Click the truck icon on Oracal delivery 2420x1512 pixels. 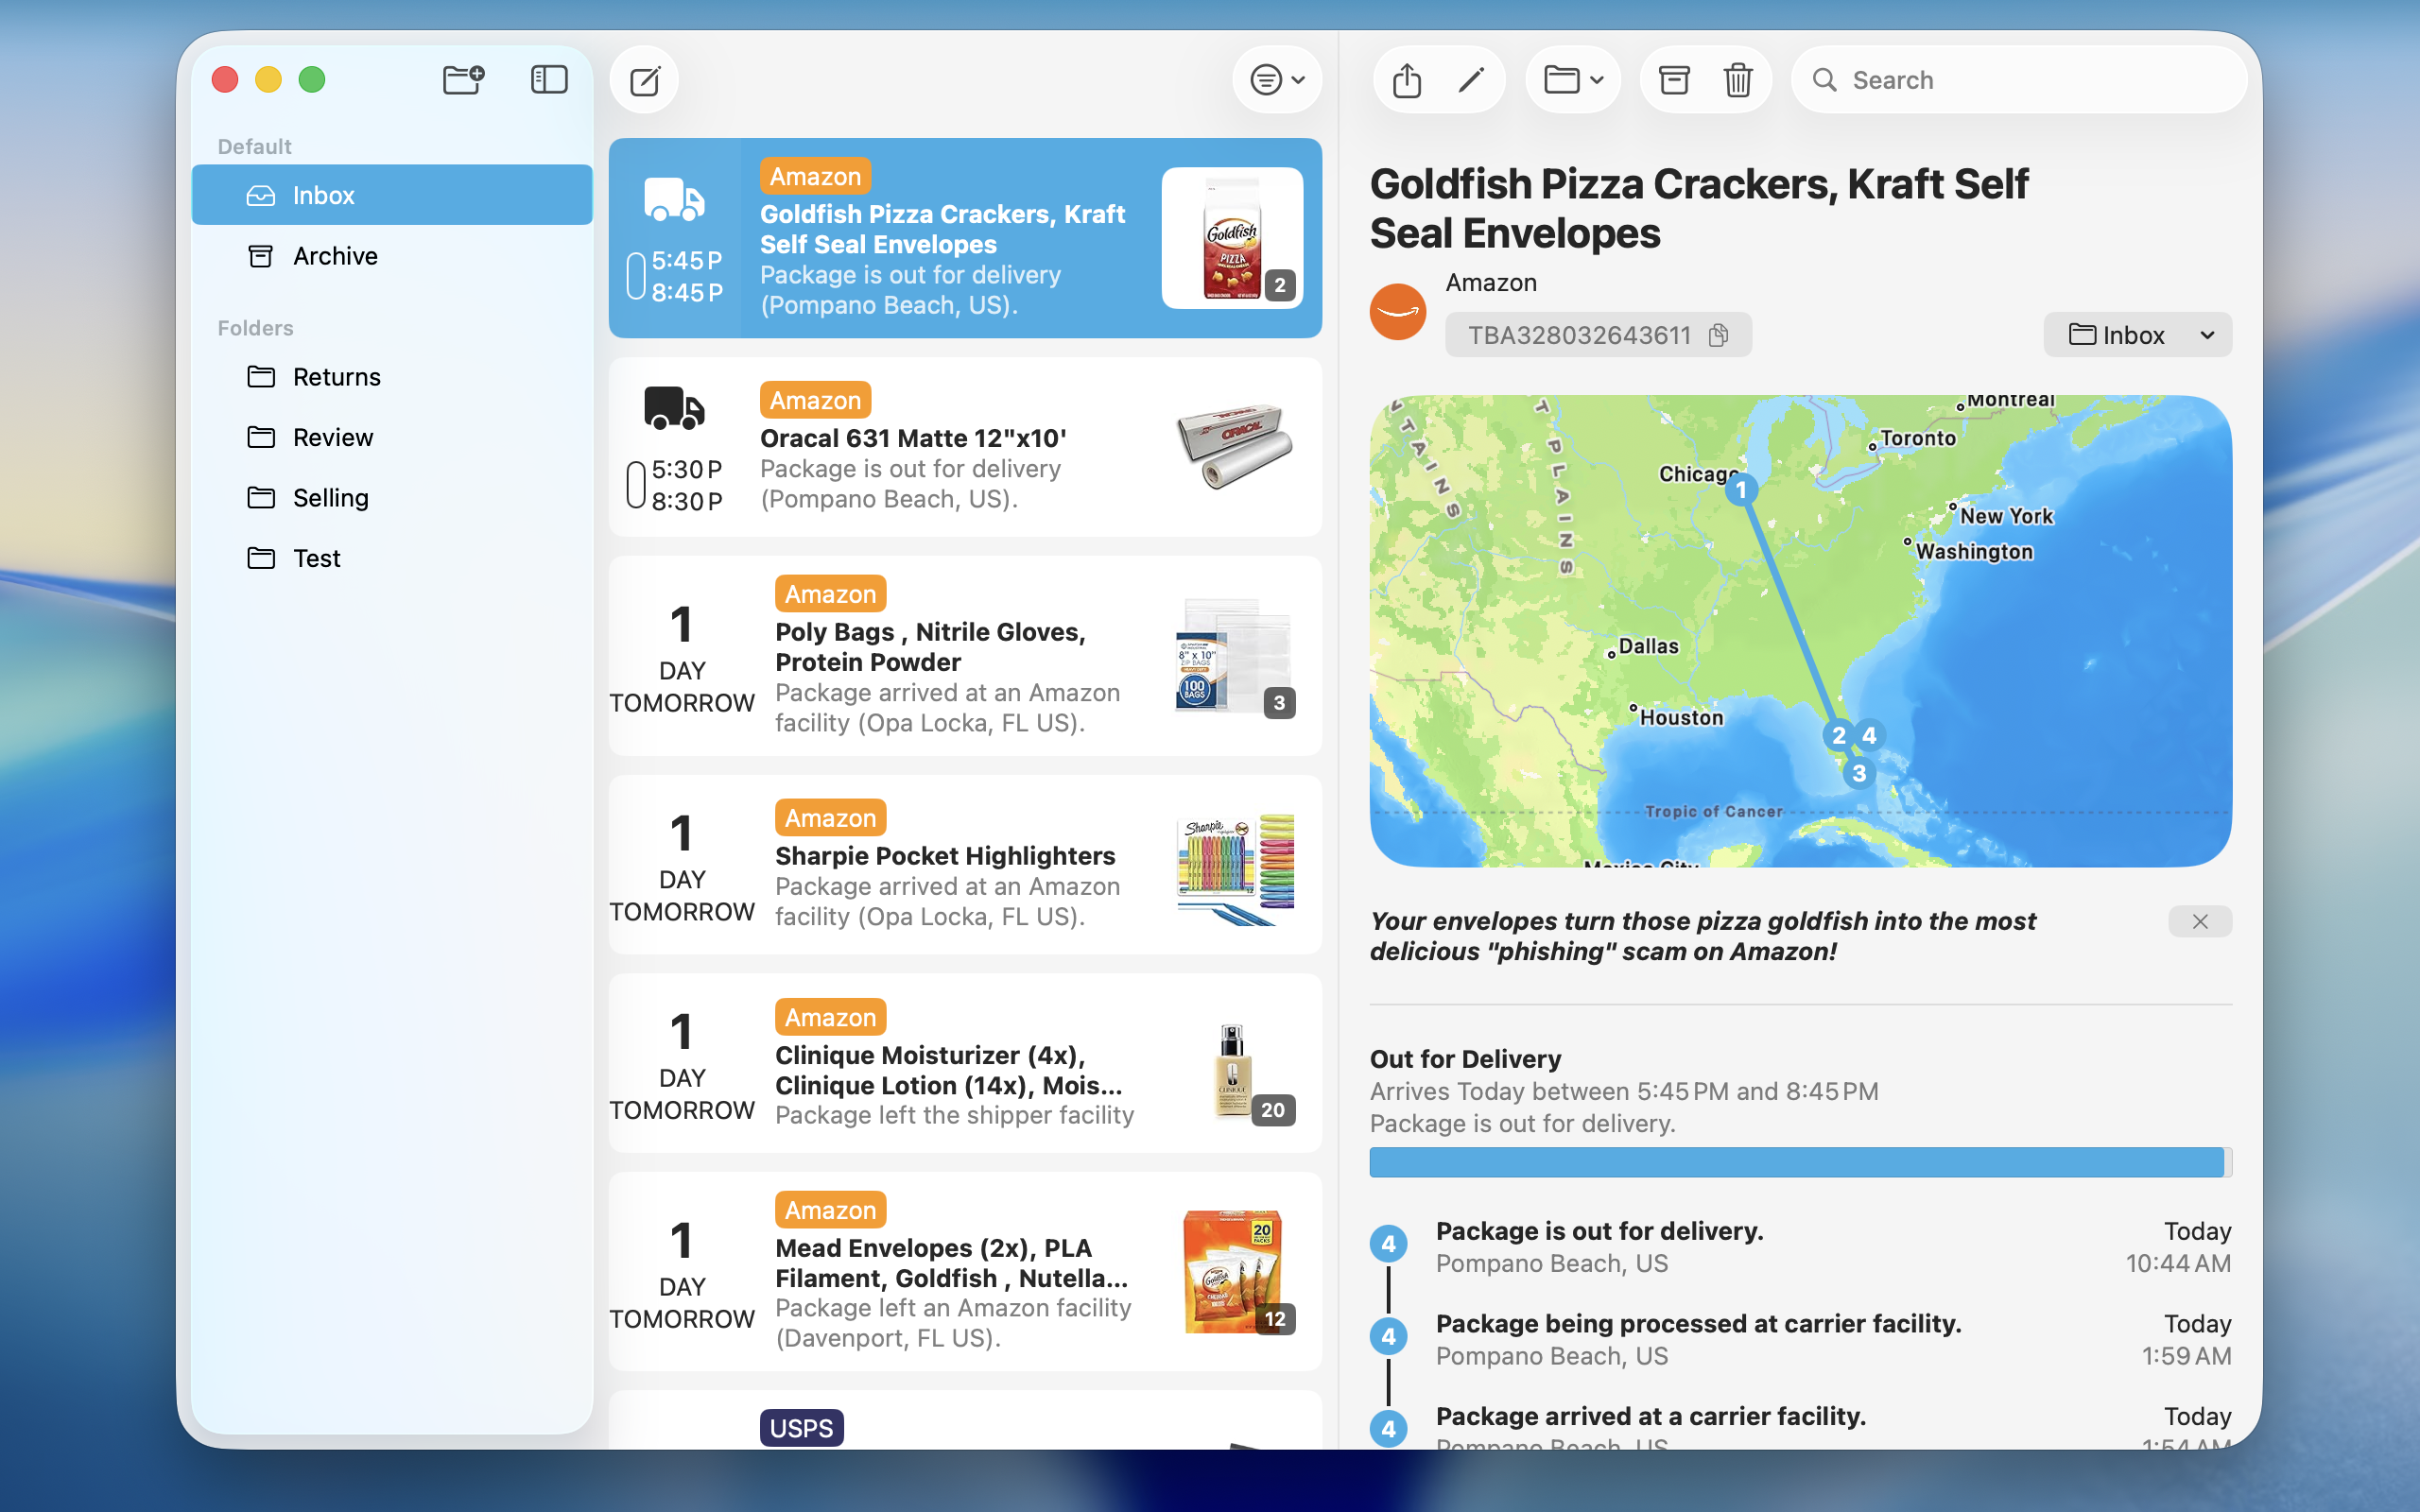click(x=674, y=408)
